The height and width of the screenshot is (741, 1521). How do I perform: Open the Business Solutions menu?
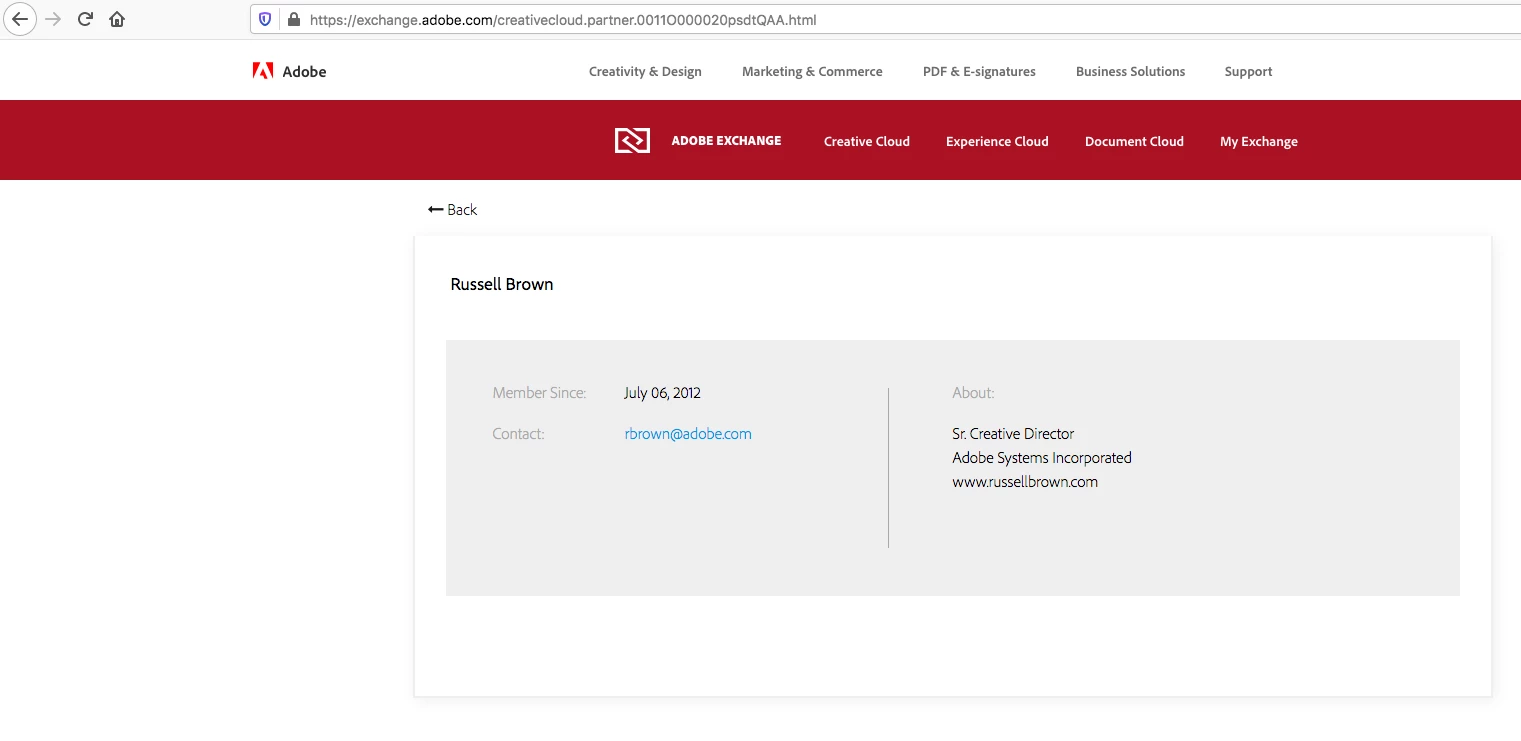(x=1130, y=72)
